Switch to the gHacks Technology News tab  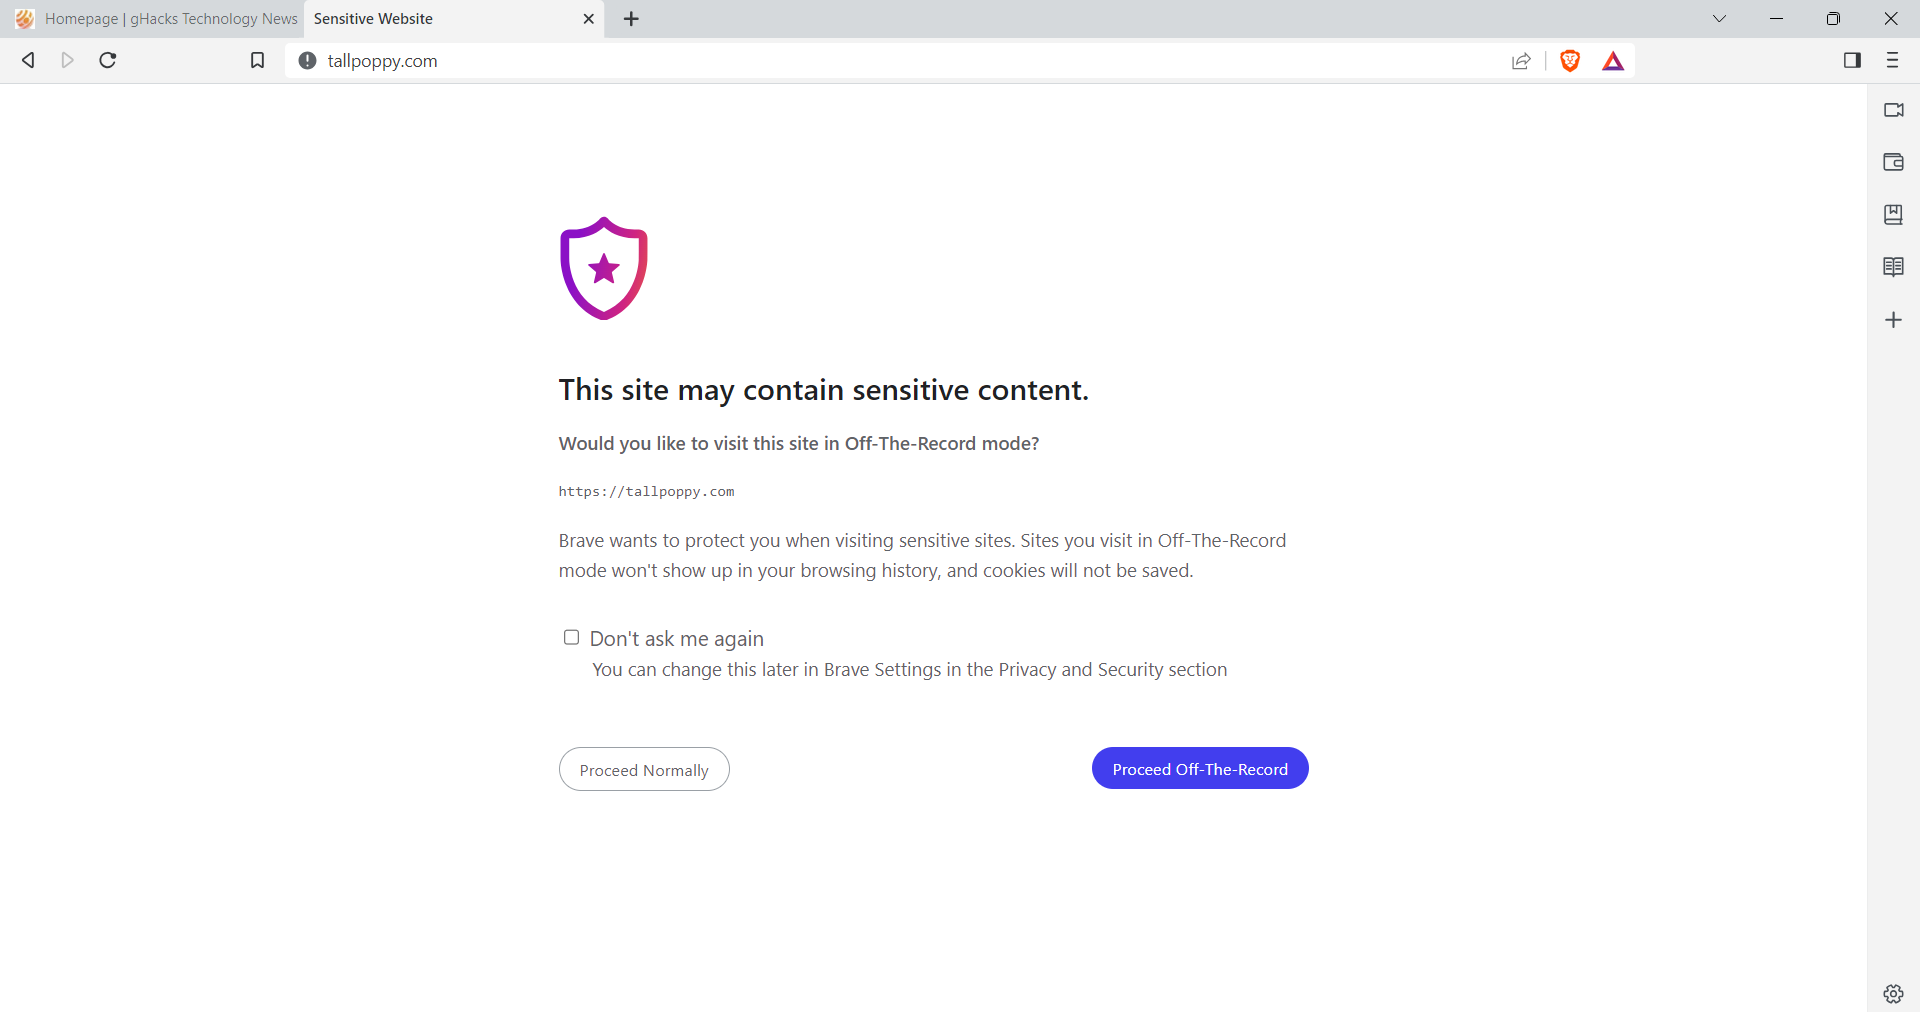tap(160, 19)
